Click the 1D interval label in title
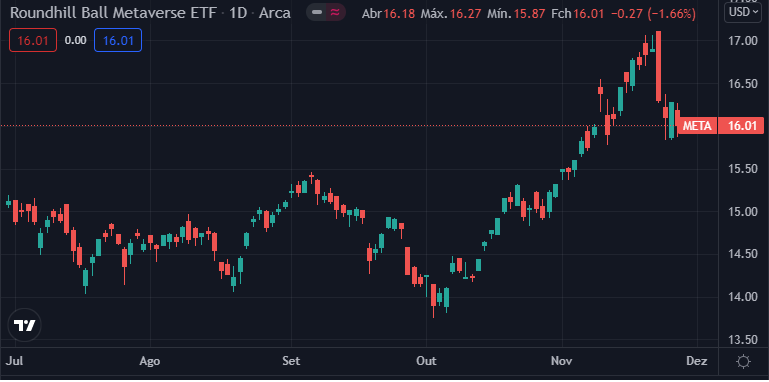 pyautogui.click(x=237, y=13)
